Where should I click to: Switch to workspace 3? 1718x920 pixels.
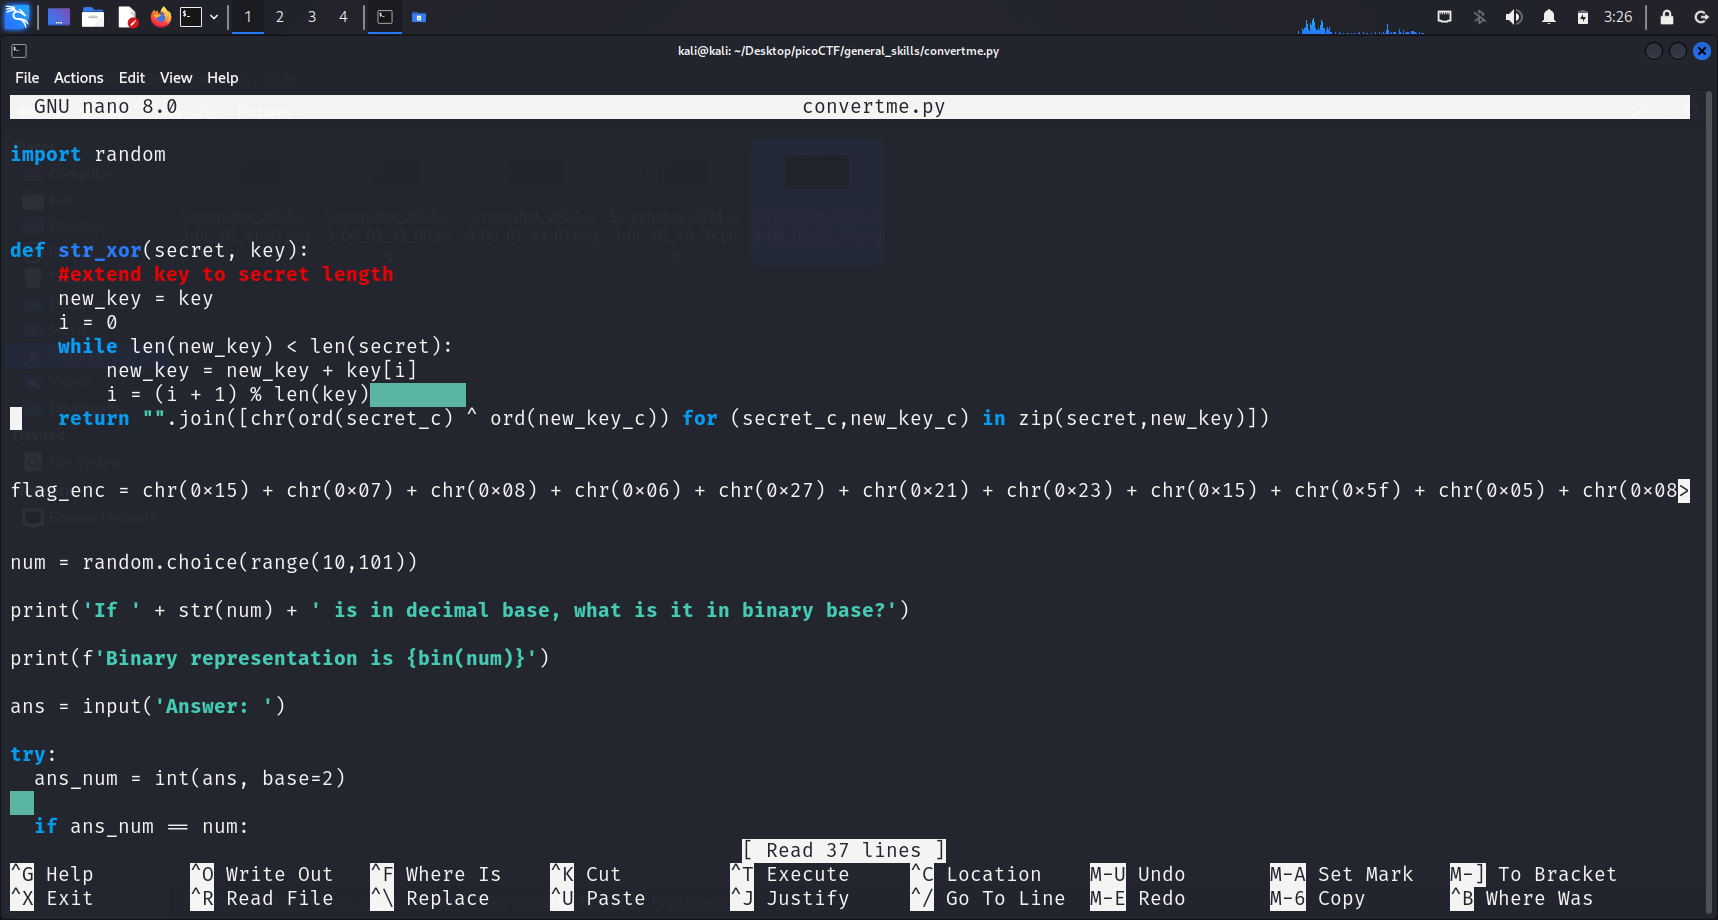click(x=312, y=17)
